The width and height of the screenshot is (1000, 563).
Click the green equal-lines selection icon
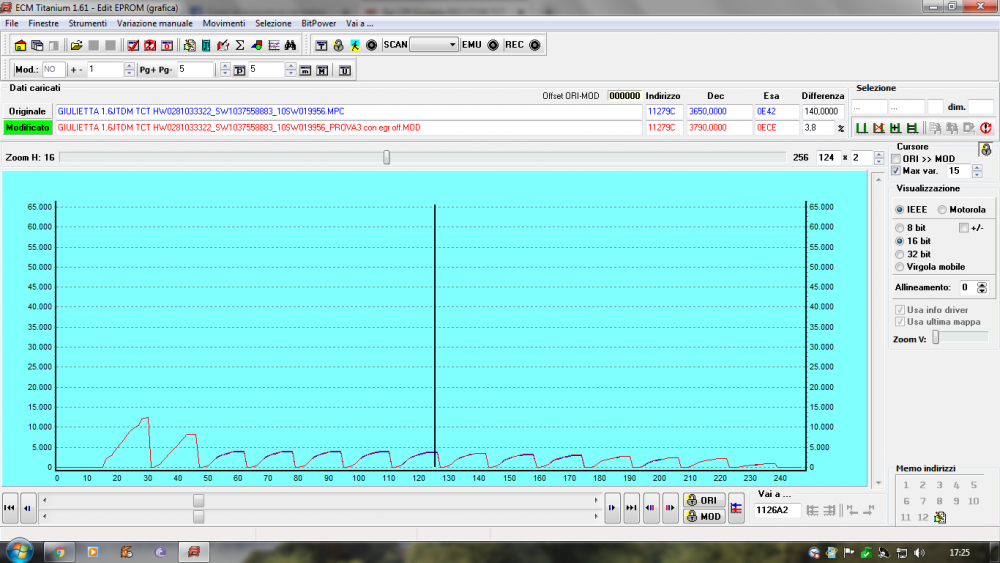coord(912,128)
